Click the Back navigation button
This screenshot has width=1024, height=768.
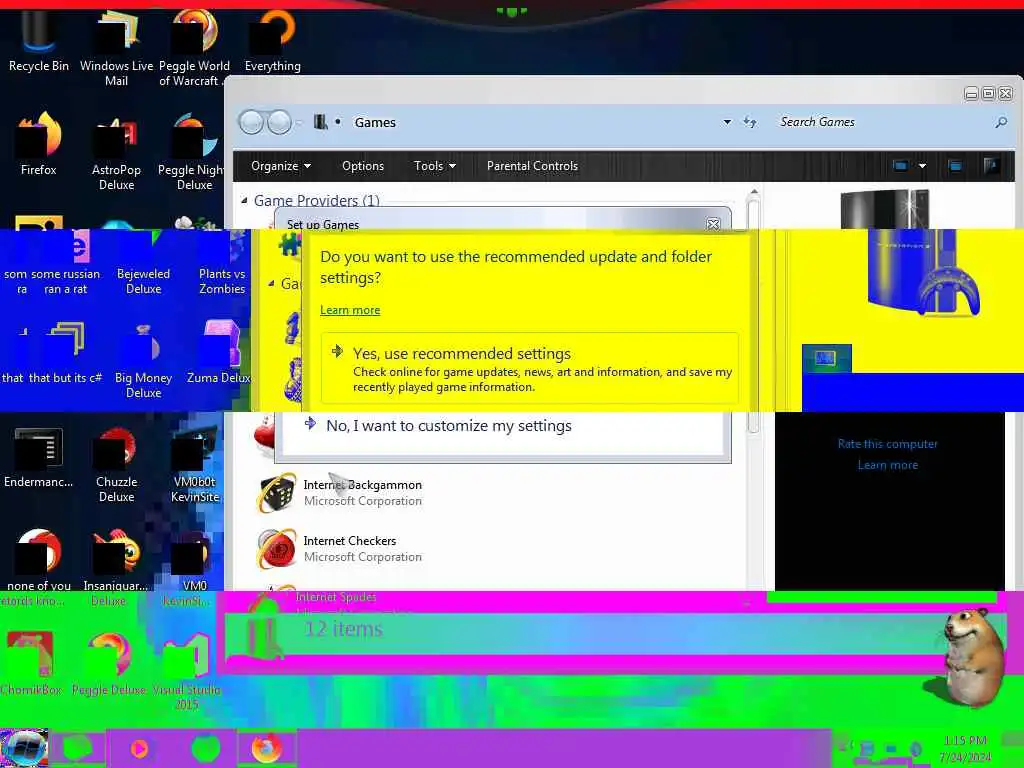(251, 122)
